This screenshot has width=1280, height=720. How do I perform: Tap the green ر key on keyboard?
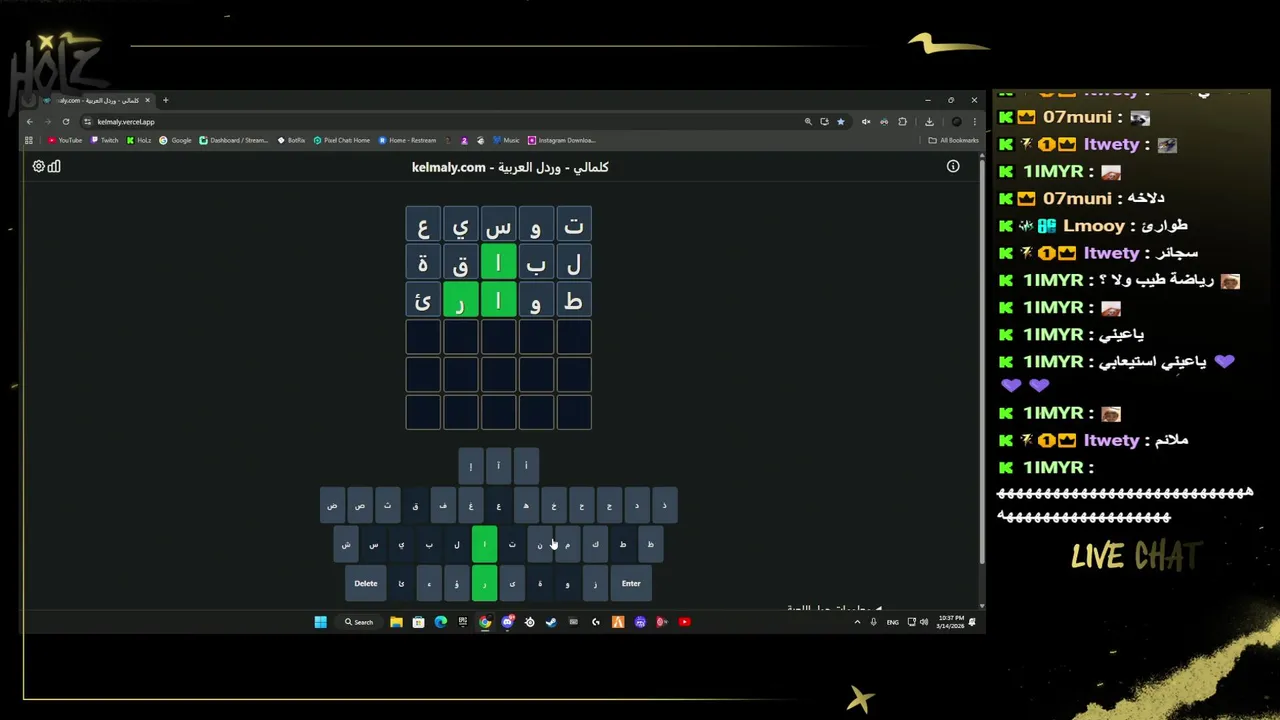[484, 583]
